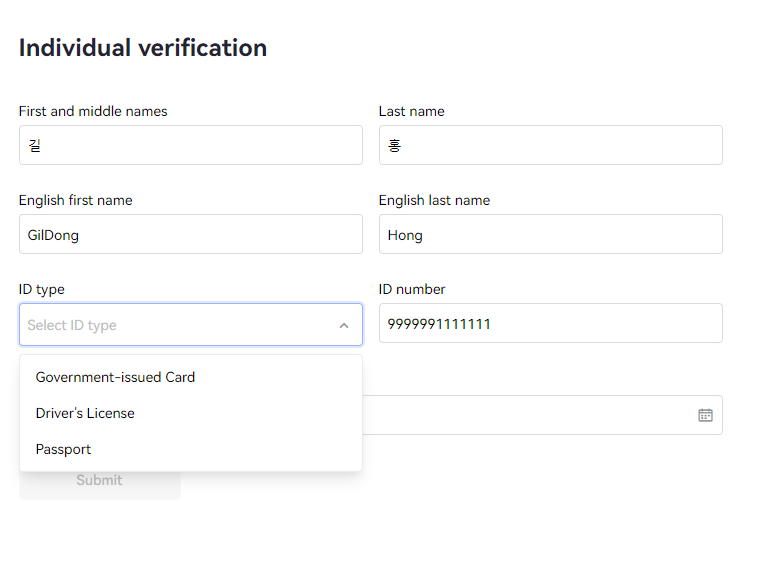
Task: Click the Last name label
Action: 412,111
